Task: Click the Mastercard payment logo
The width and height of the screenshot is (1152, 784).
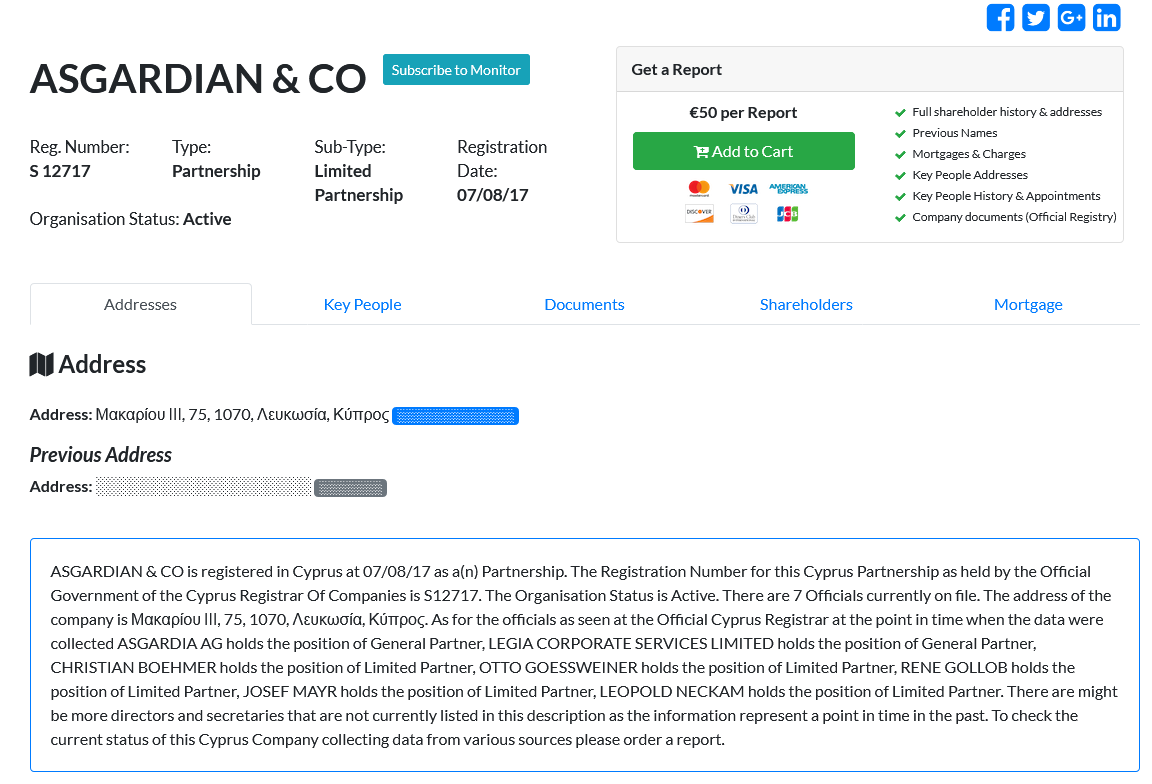Action: click(x=699, y=188)
